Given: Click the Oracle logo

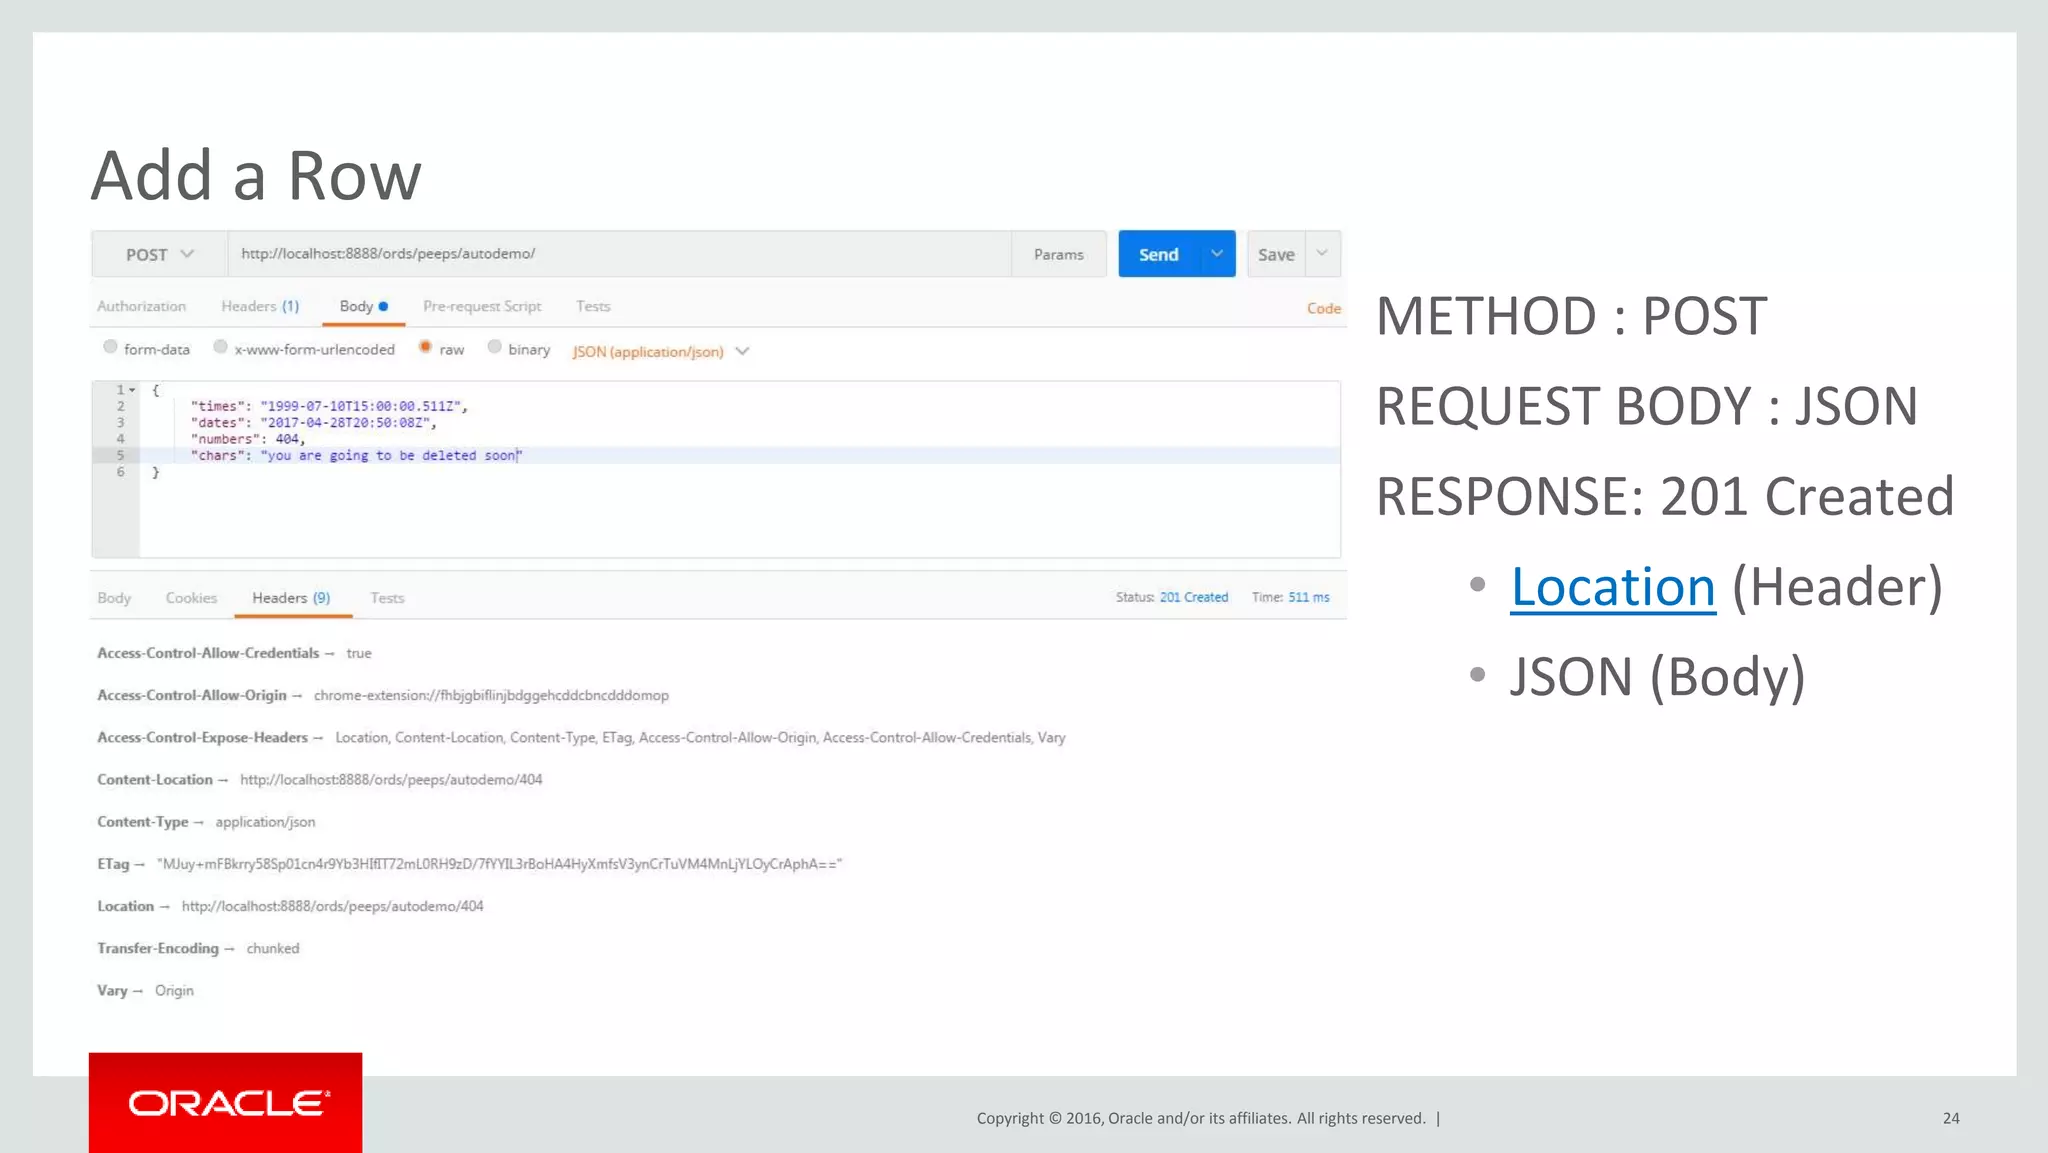Looking at the screenshot, I should pos(226,1102).
